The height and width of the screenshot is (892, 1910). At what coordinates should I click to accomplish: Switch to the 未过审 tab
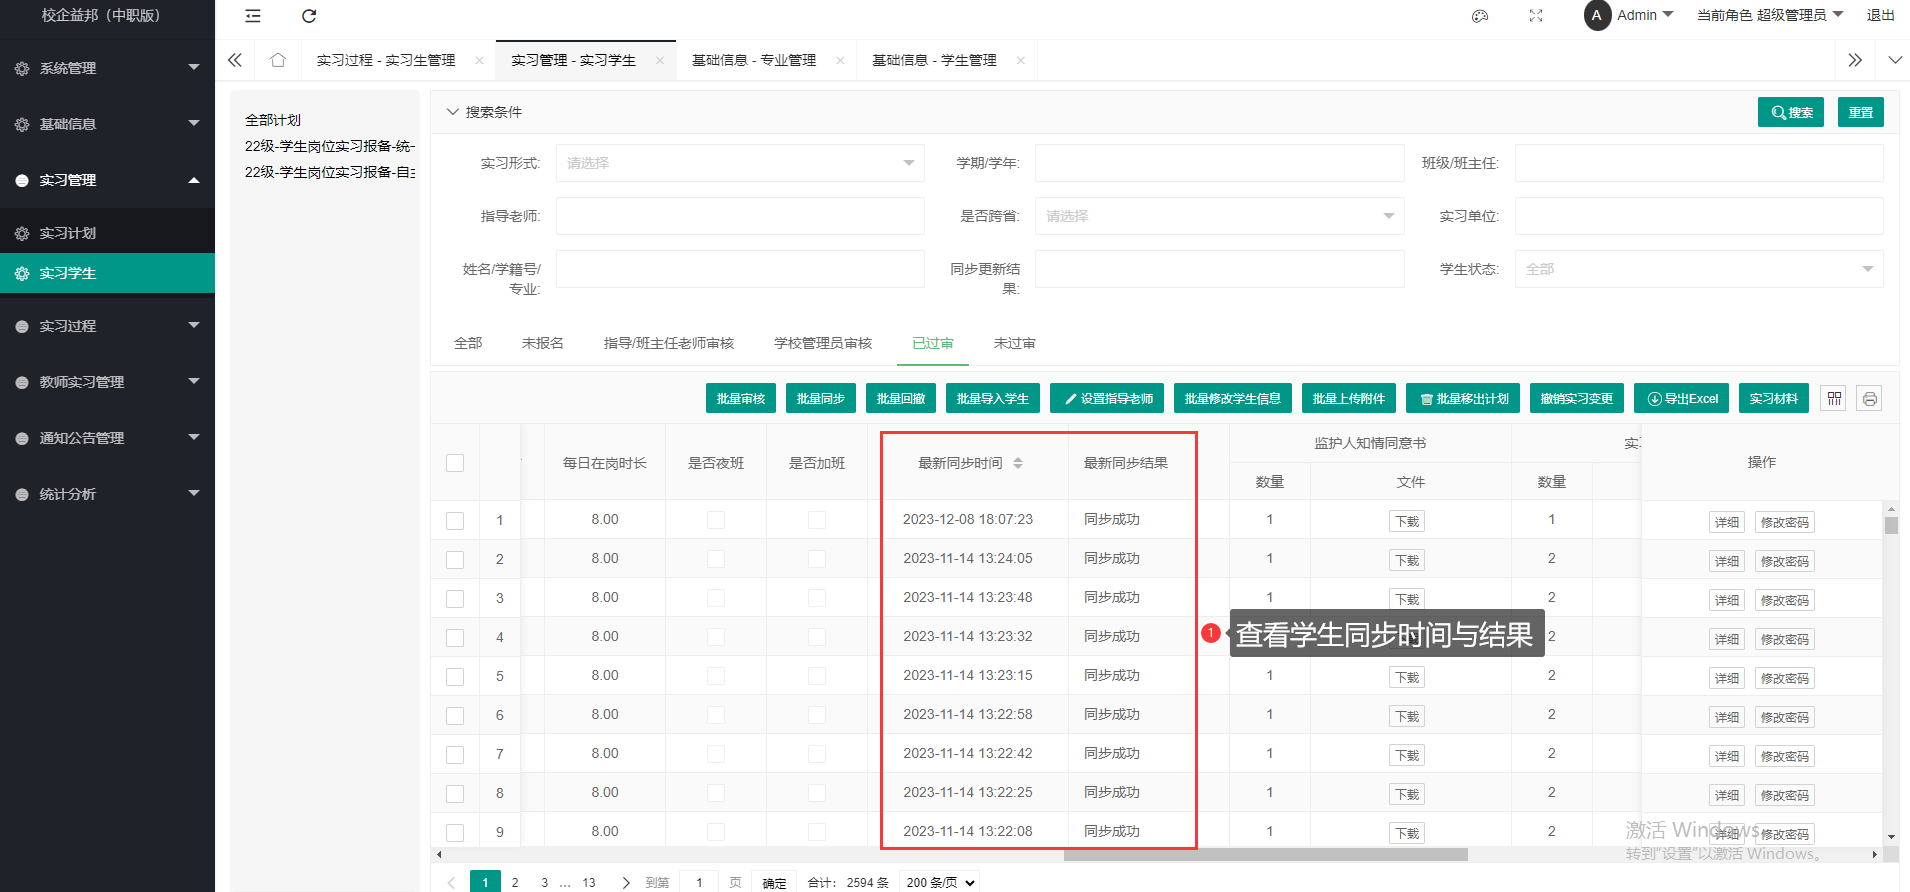click(1014, 343)
